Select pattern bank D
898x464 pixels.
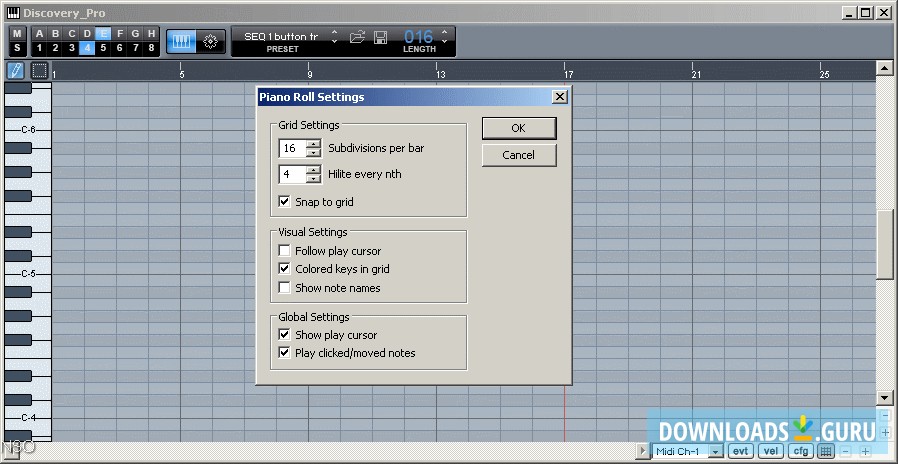[x=87, y=34]
